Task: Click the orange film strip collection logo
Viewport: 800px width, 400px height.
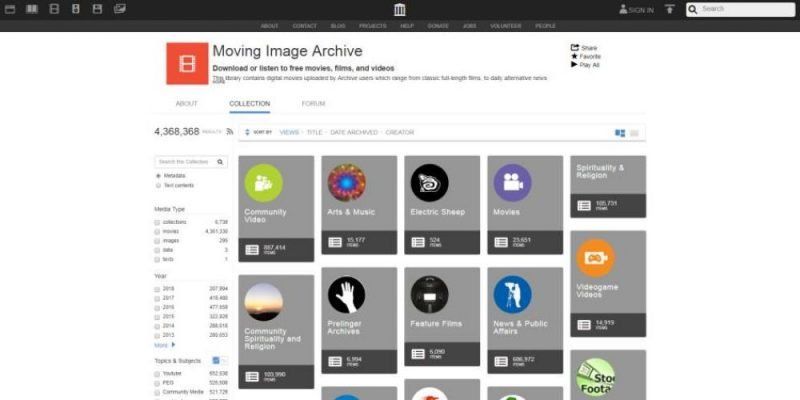Action: click(x=187, y=63)
